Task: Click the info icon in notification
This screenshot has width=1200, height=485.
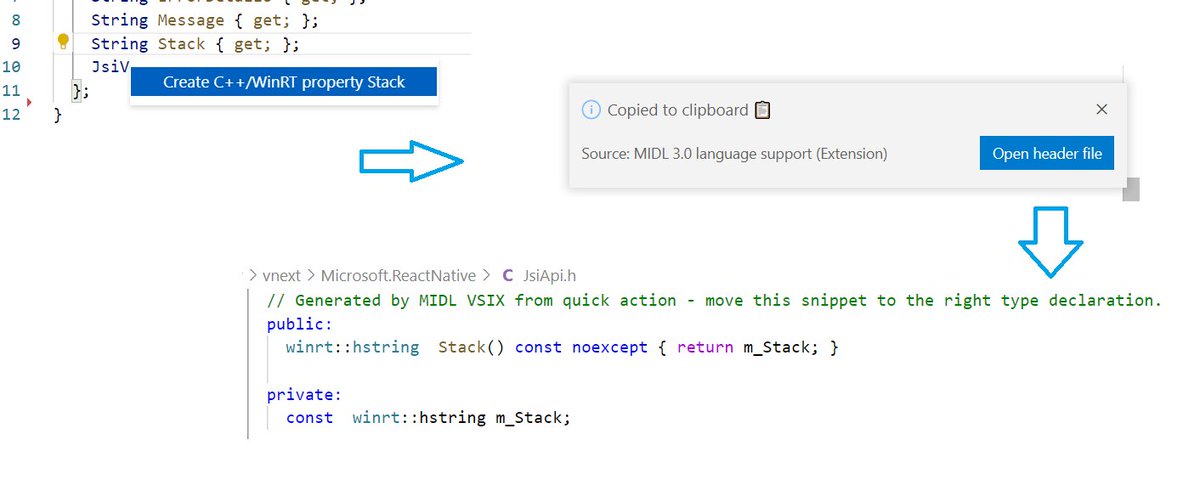Action: (x=591, y=110)
